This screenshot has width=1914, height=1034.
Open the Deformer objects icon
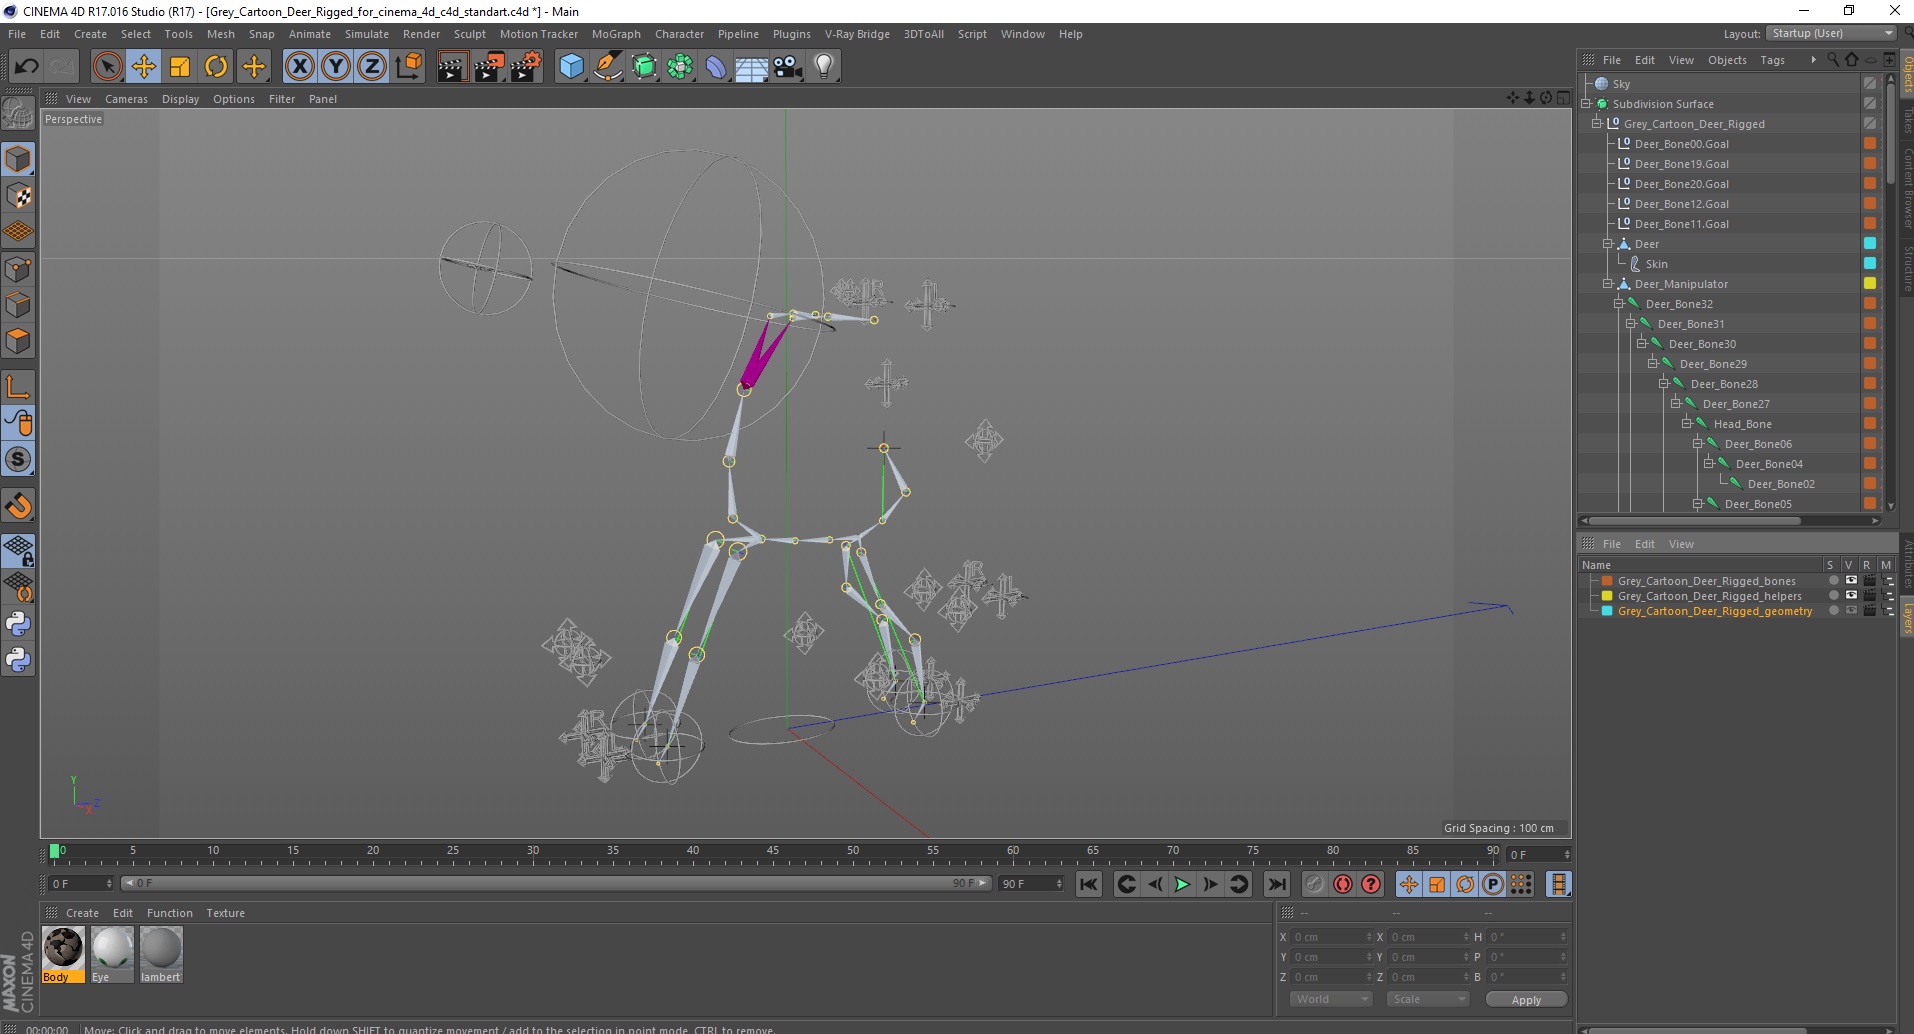(716, 67)
